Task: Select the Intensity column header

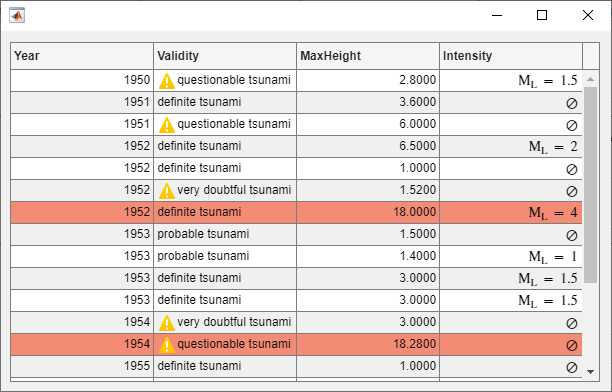Action: point(511,56)
